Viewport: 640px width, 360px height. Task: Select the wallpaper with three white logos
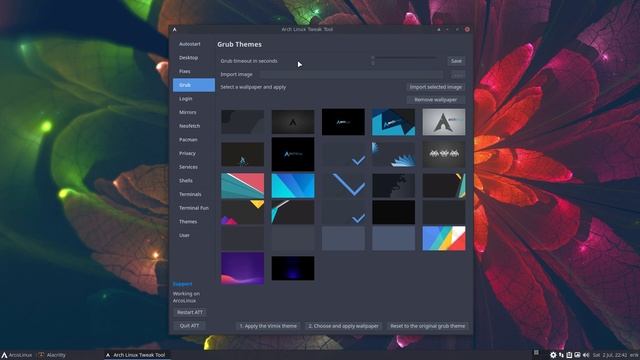click(x=444, y=154)
